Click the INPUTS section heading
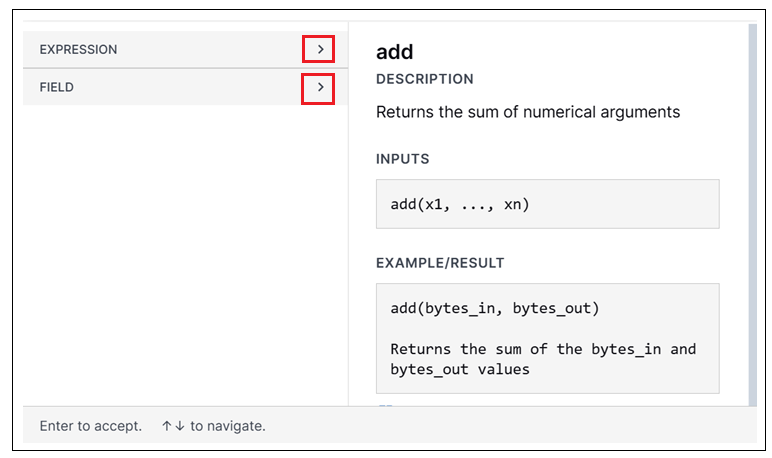Viewport: 772px width, 458px height. (x=402, y=159)
